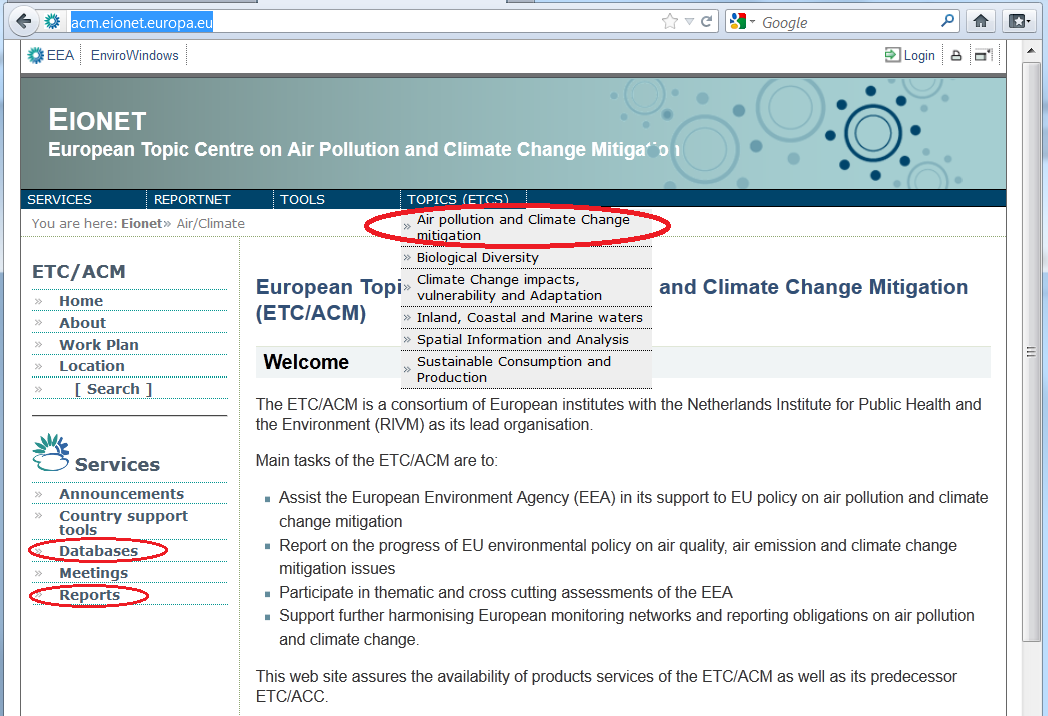
Task: Open the bookmarks menu button
Action: click(x=1019, y=21)
